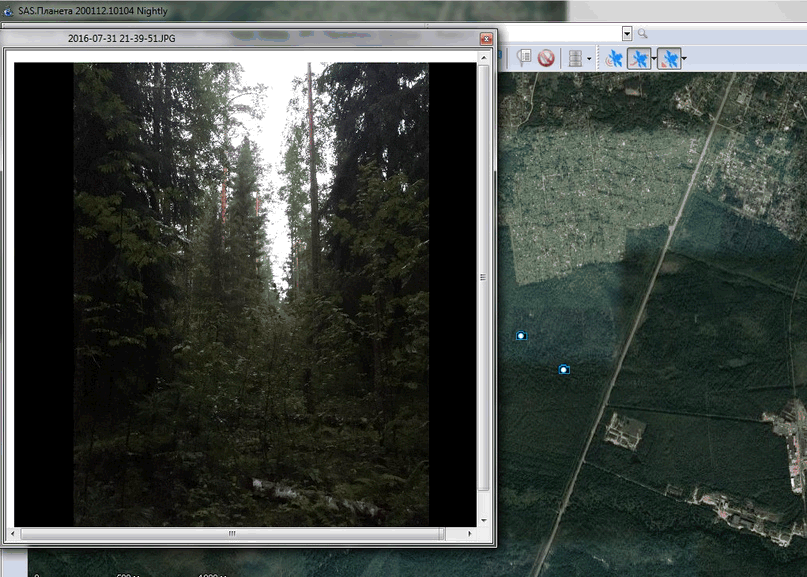Click the stacked database cache source icon
The image size is (807, 577).
575,58
